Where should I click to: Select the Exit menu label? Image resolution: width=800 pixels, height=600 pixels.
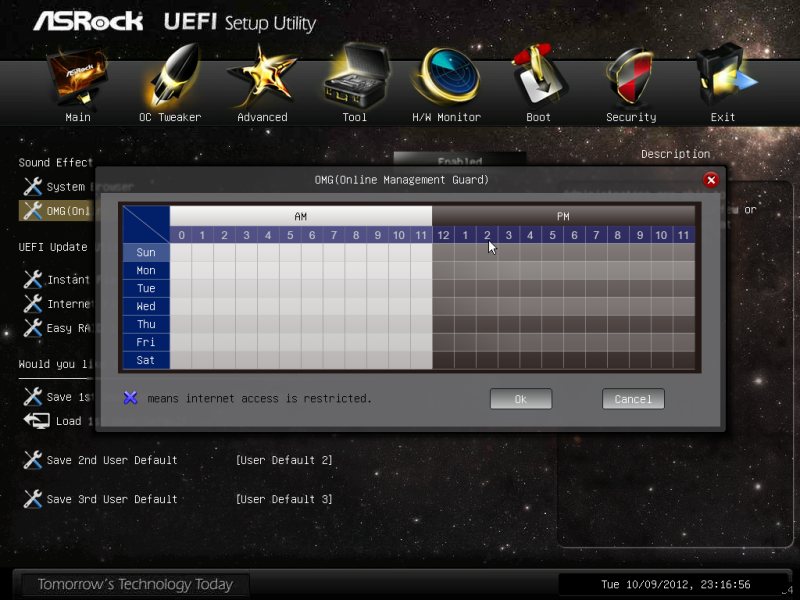coord(723,117)
